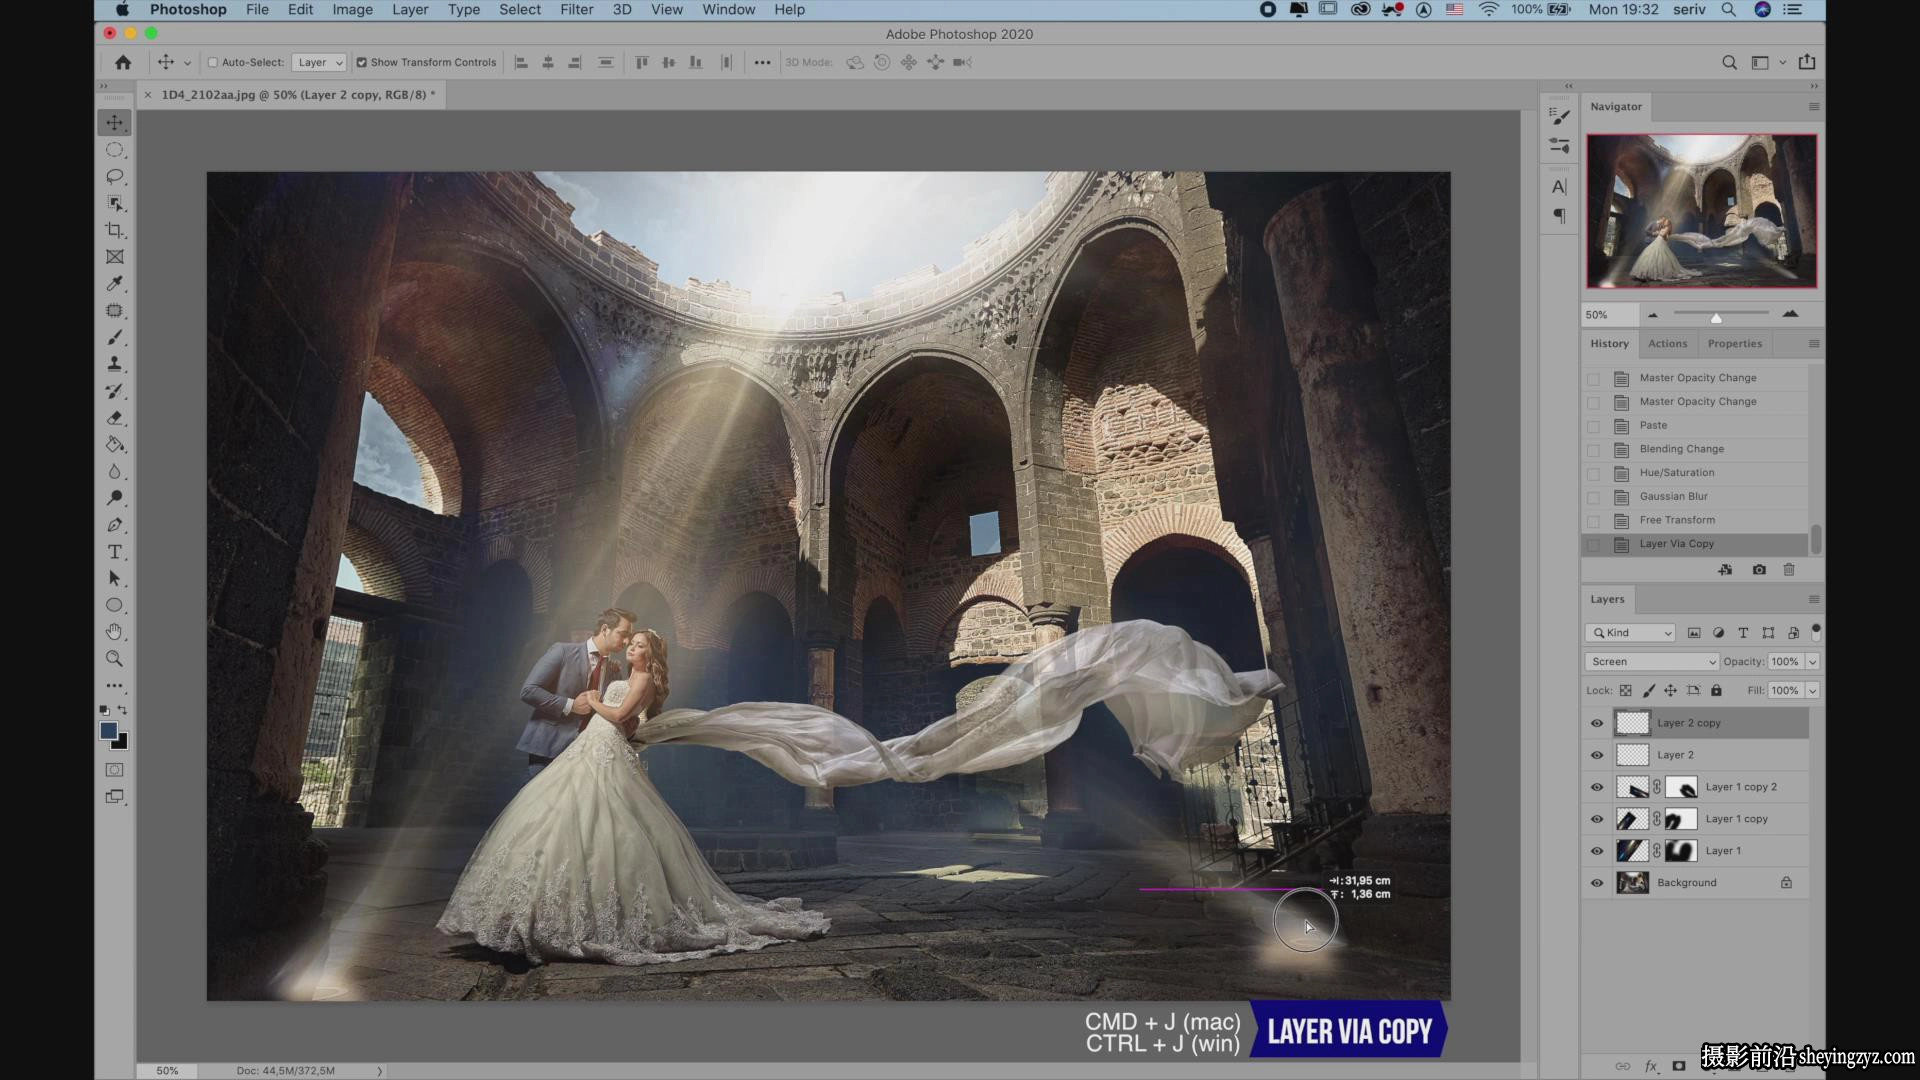Select the Free Transform history state
Image resolution: width=1920 pixels, height=1080 pixels.
coord(1694,520)
